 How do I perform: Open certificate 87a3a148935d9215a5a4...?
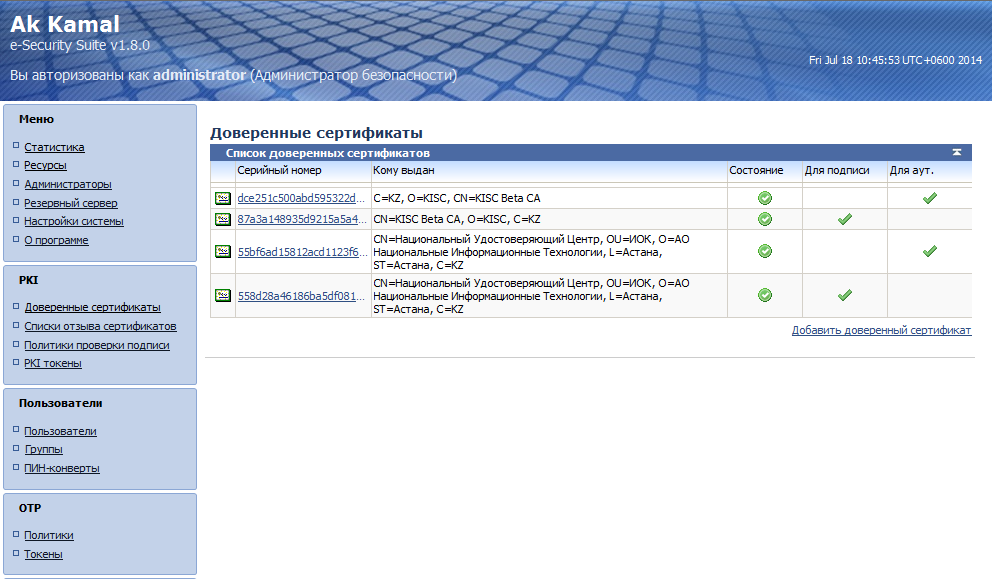pyautogui.click(x=302, y=219)
